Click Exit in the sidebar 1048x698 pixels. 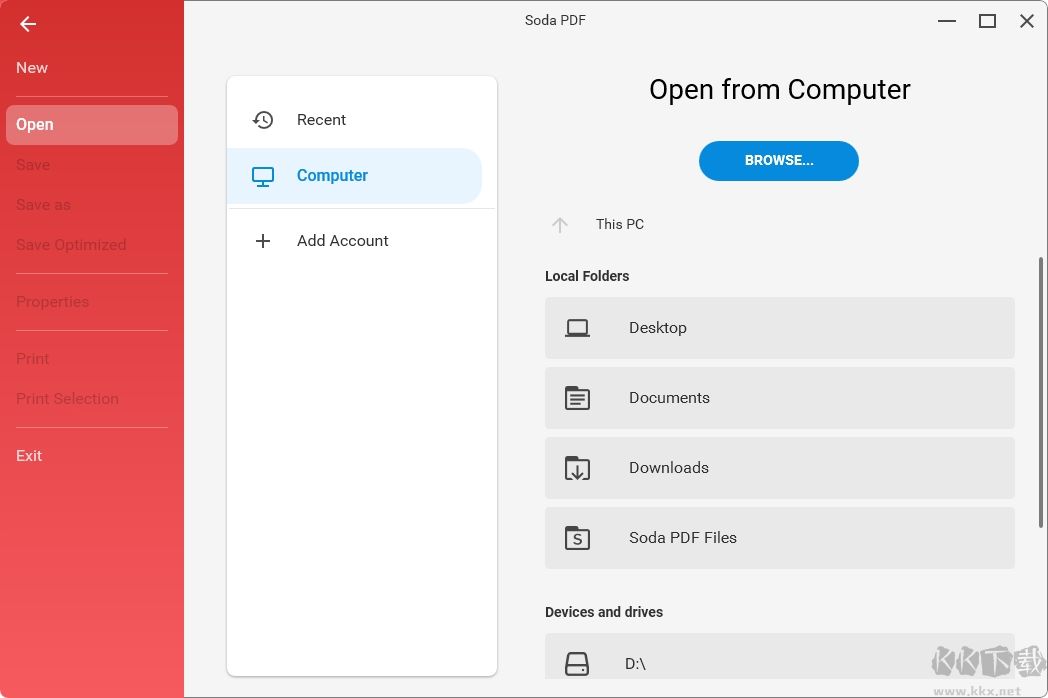tap(29, 455)
